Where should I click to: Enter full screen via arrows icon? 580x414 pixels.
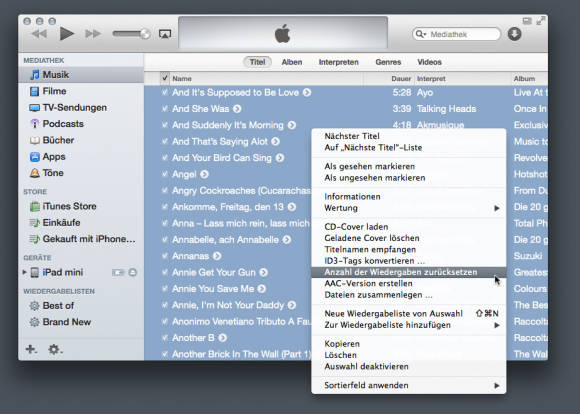pyautogui.click(x=541, y=20)
